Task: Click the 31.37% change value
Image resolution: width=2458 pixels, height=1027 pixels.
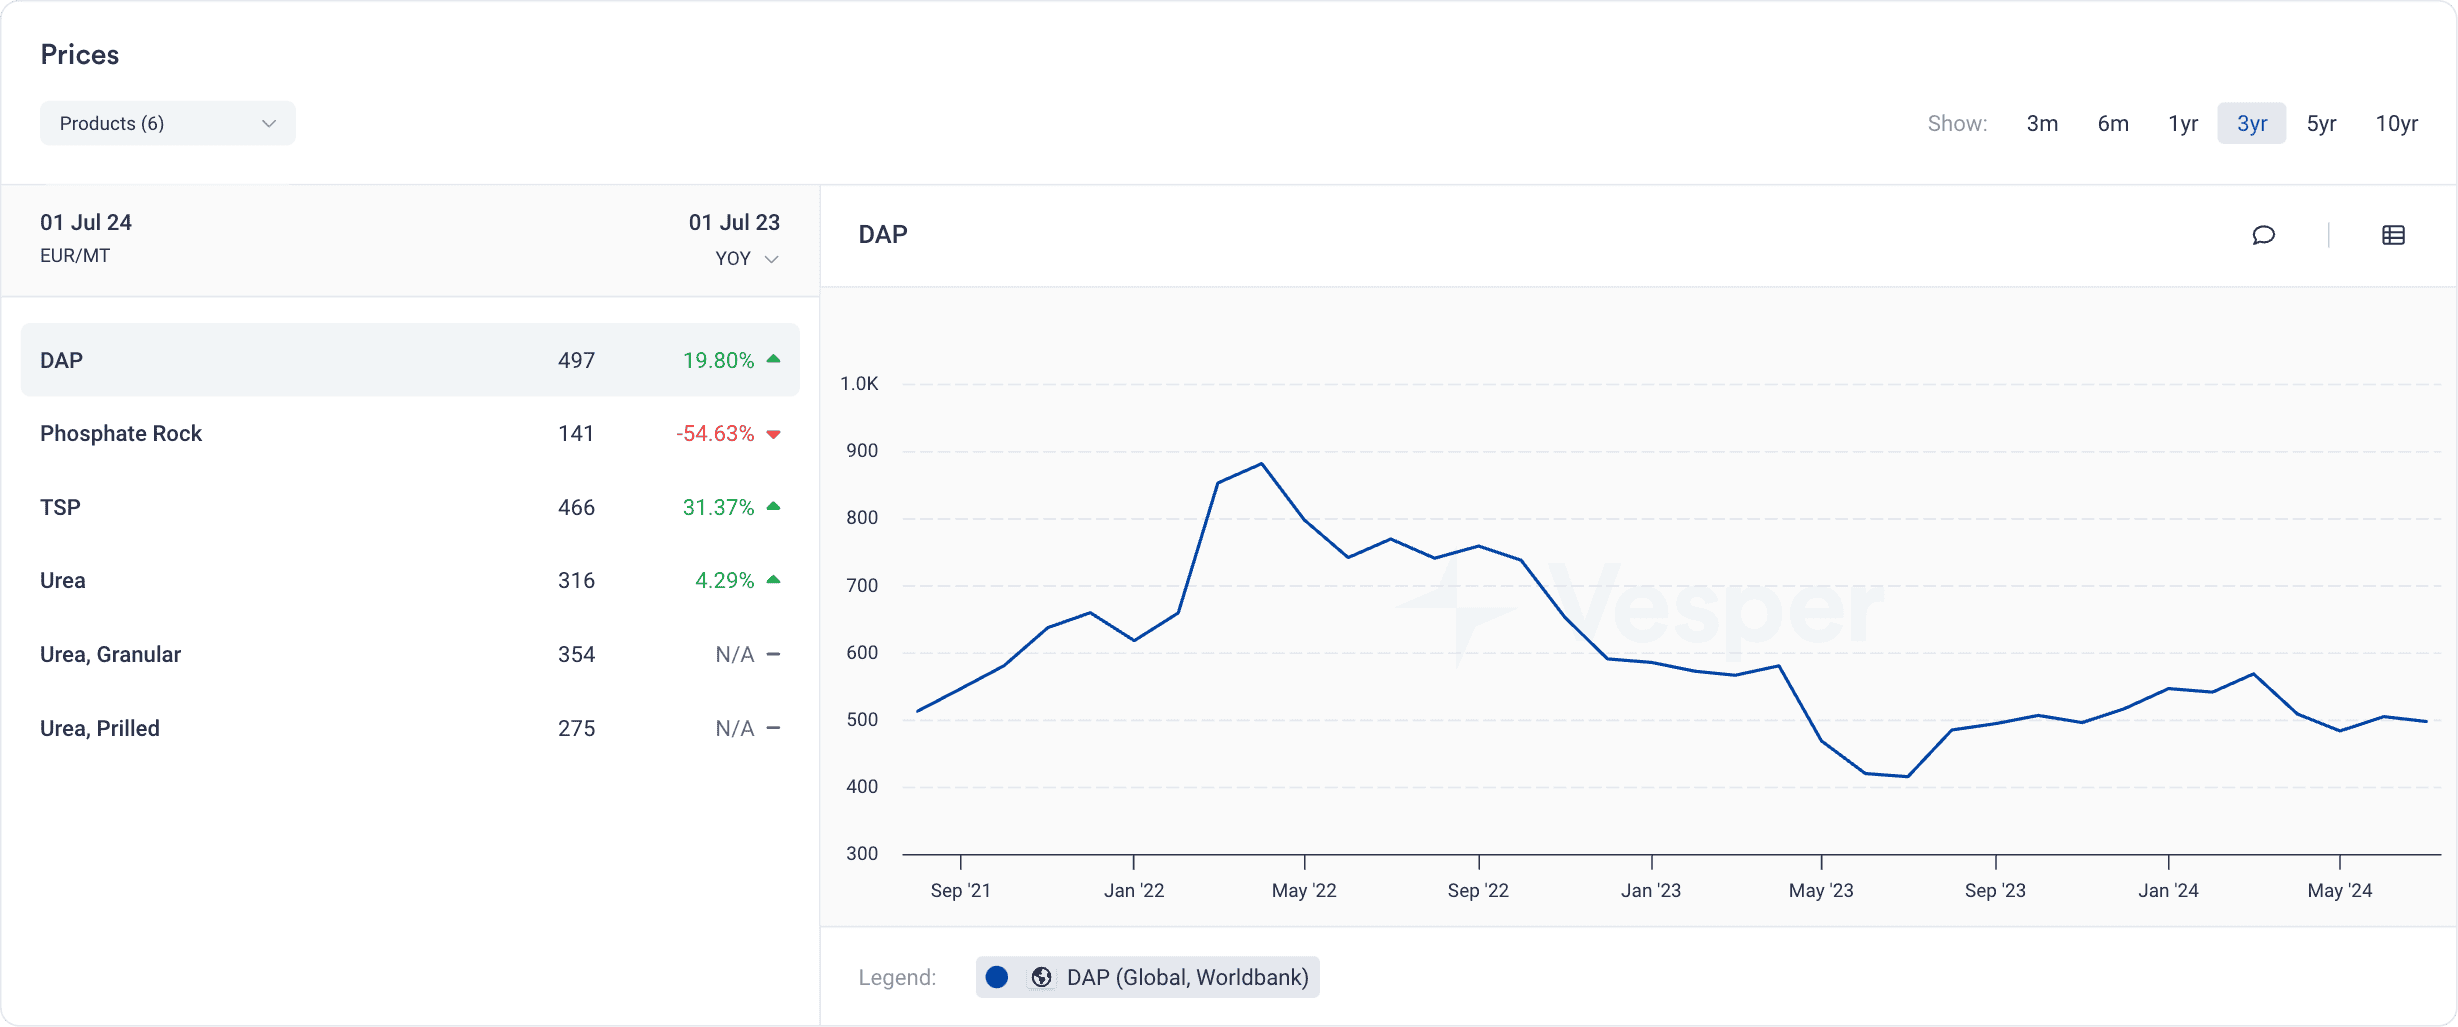Action: tap(718, 507)
